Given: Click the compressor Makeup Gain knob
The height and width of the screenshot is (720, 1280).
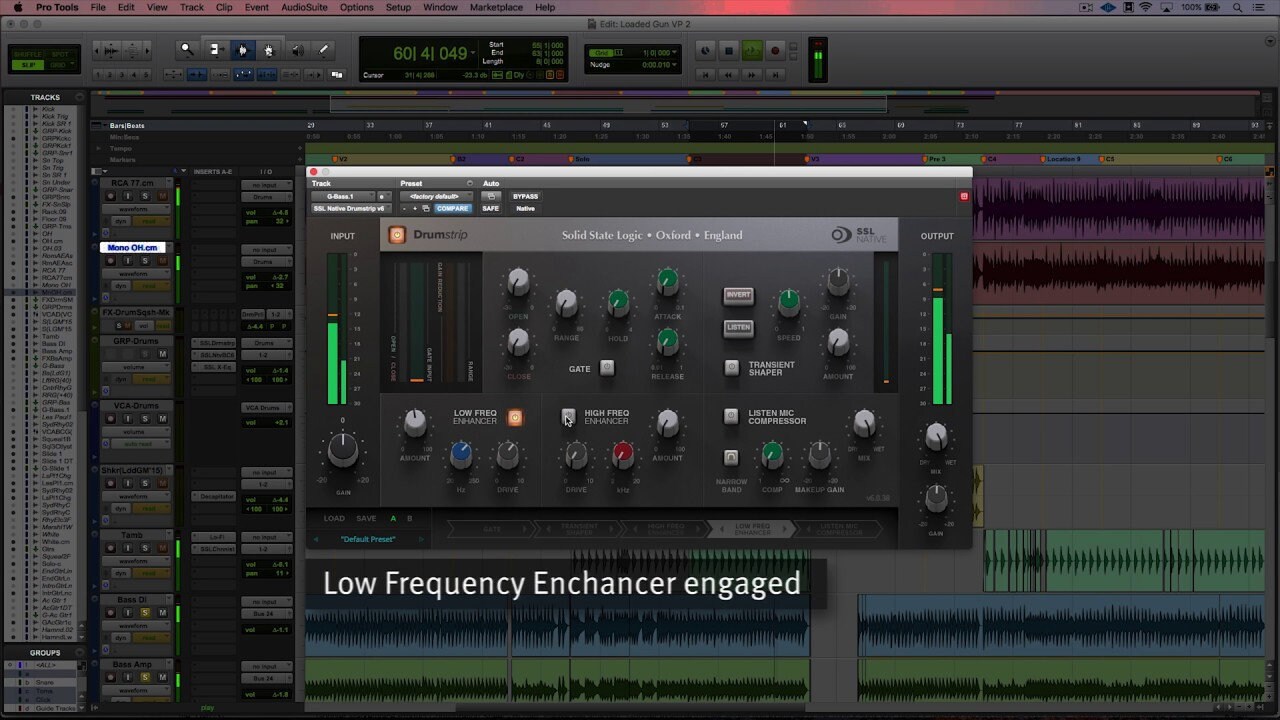Looking at the screenshot, I should pos(819,456).
